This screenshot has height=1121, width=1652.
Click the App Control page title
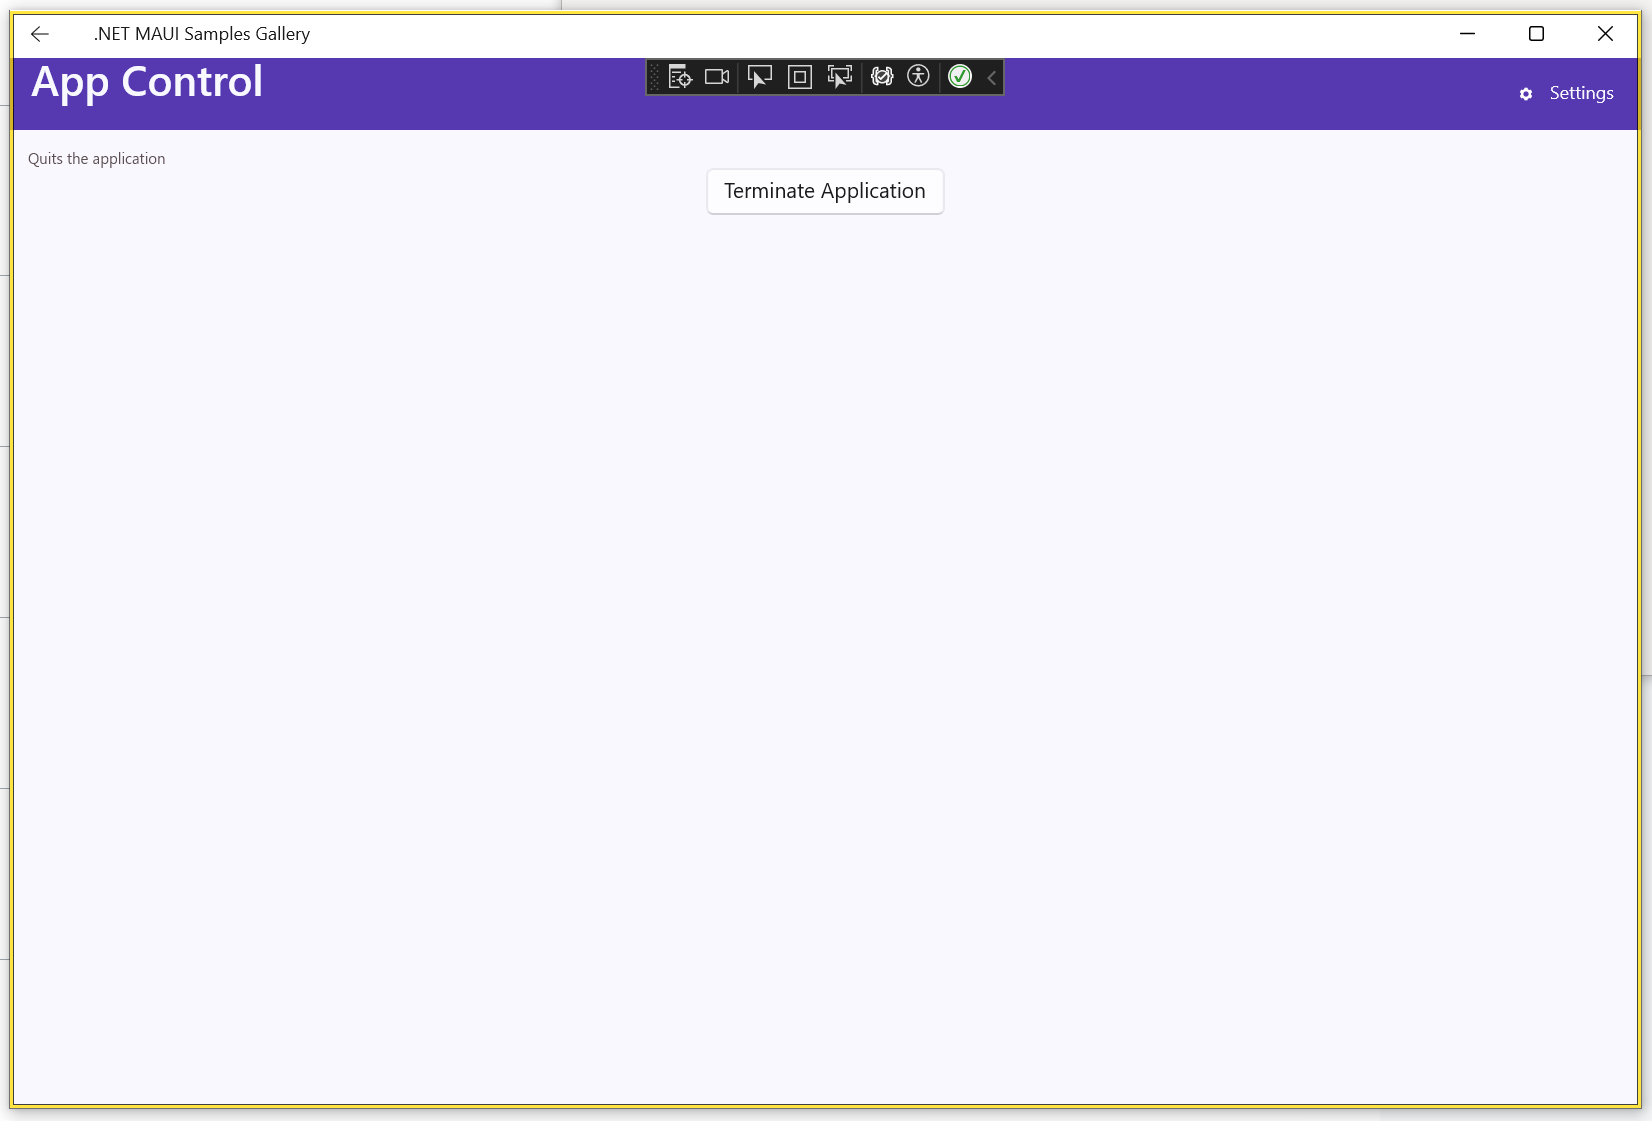(x=147, y=82)
